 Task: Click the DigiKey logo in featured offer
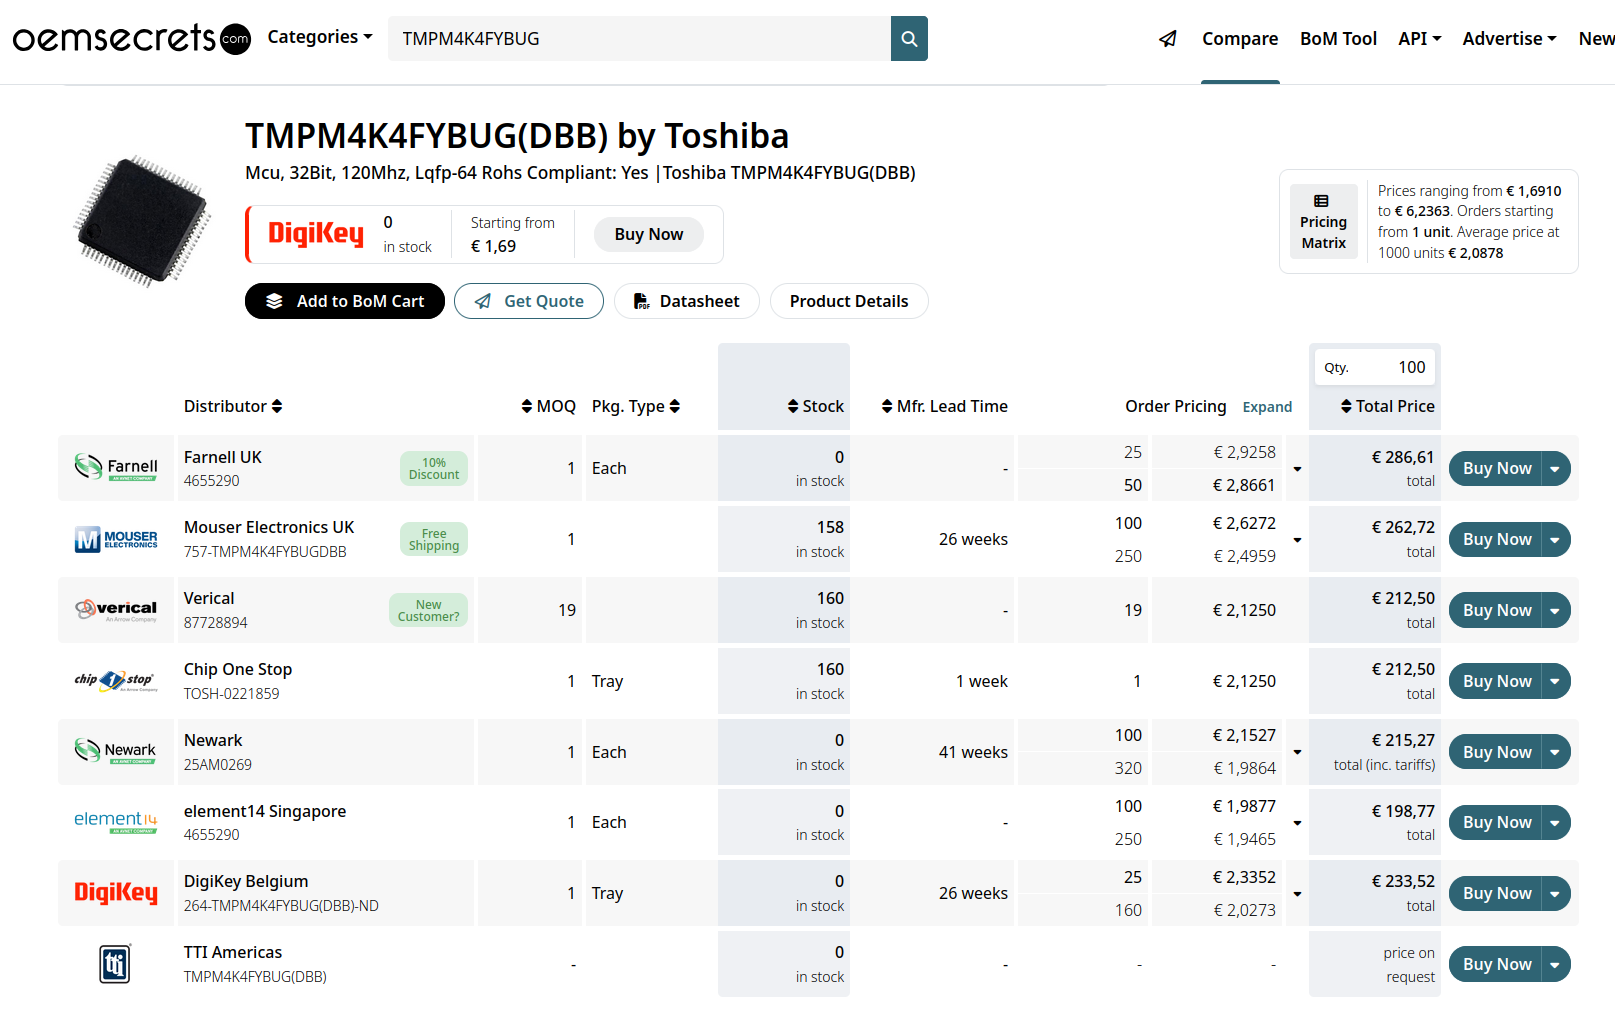pyautogui.click(x=316, y=234)
